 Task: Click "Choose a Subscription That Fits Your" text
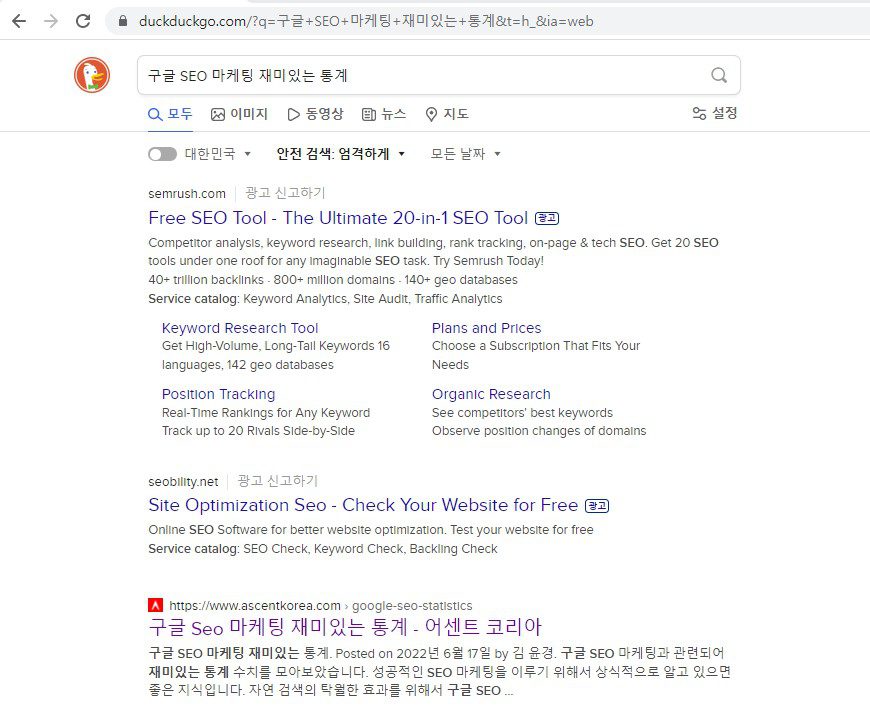536,346
